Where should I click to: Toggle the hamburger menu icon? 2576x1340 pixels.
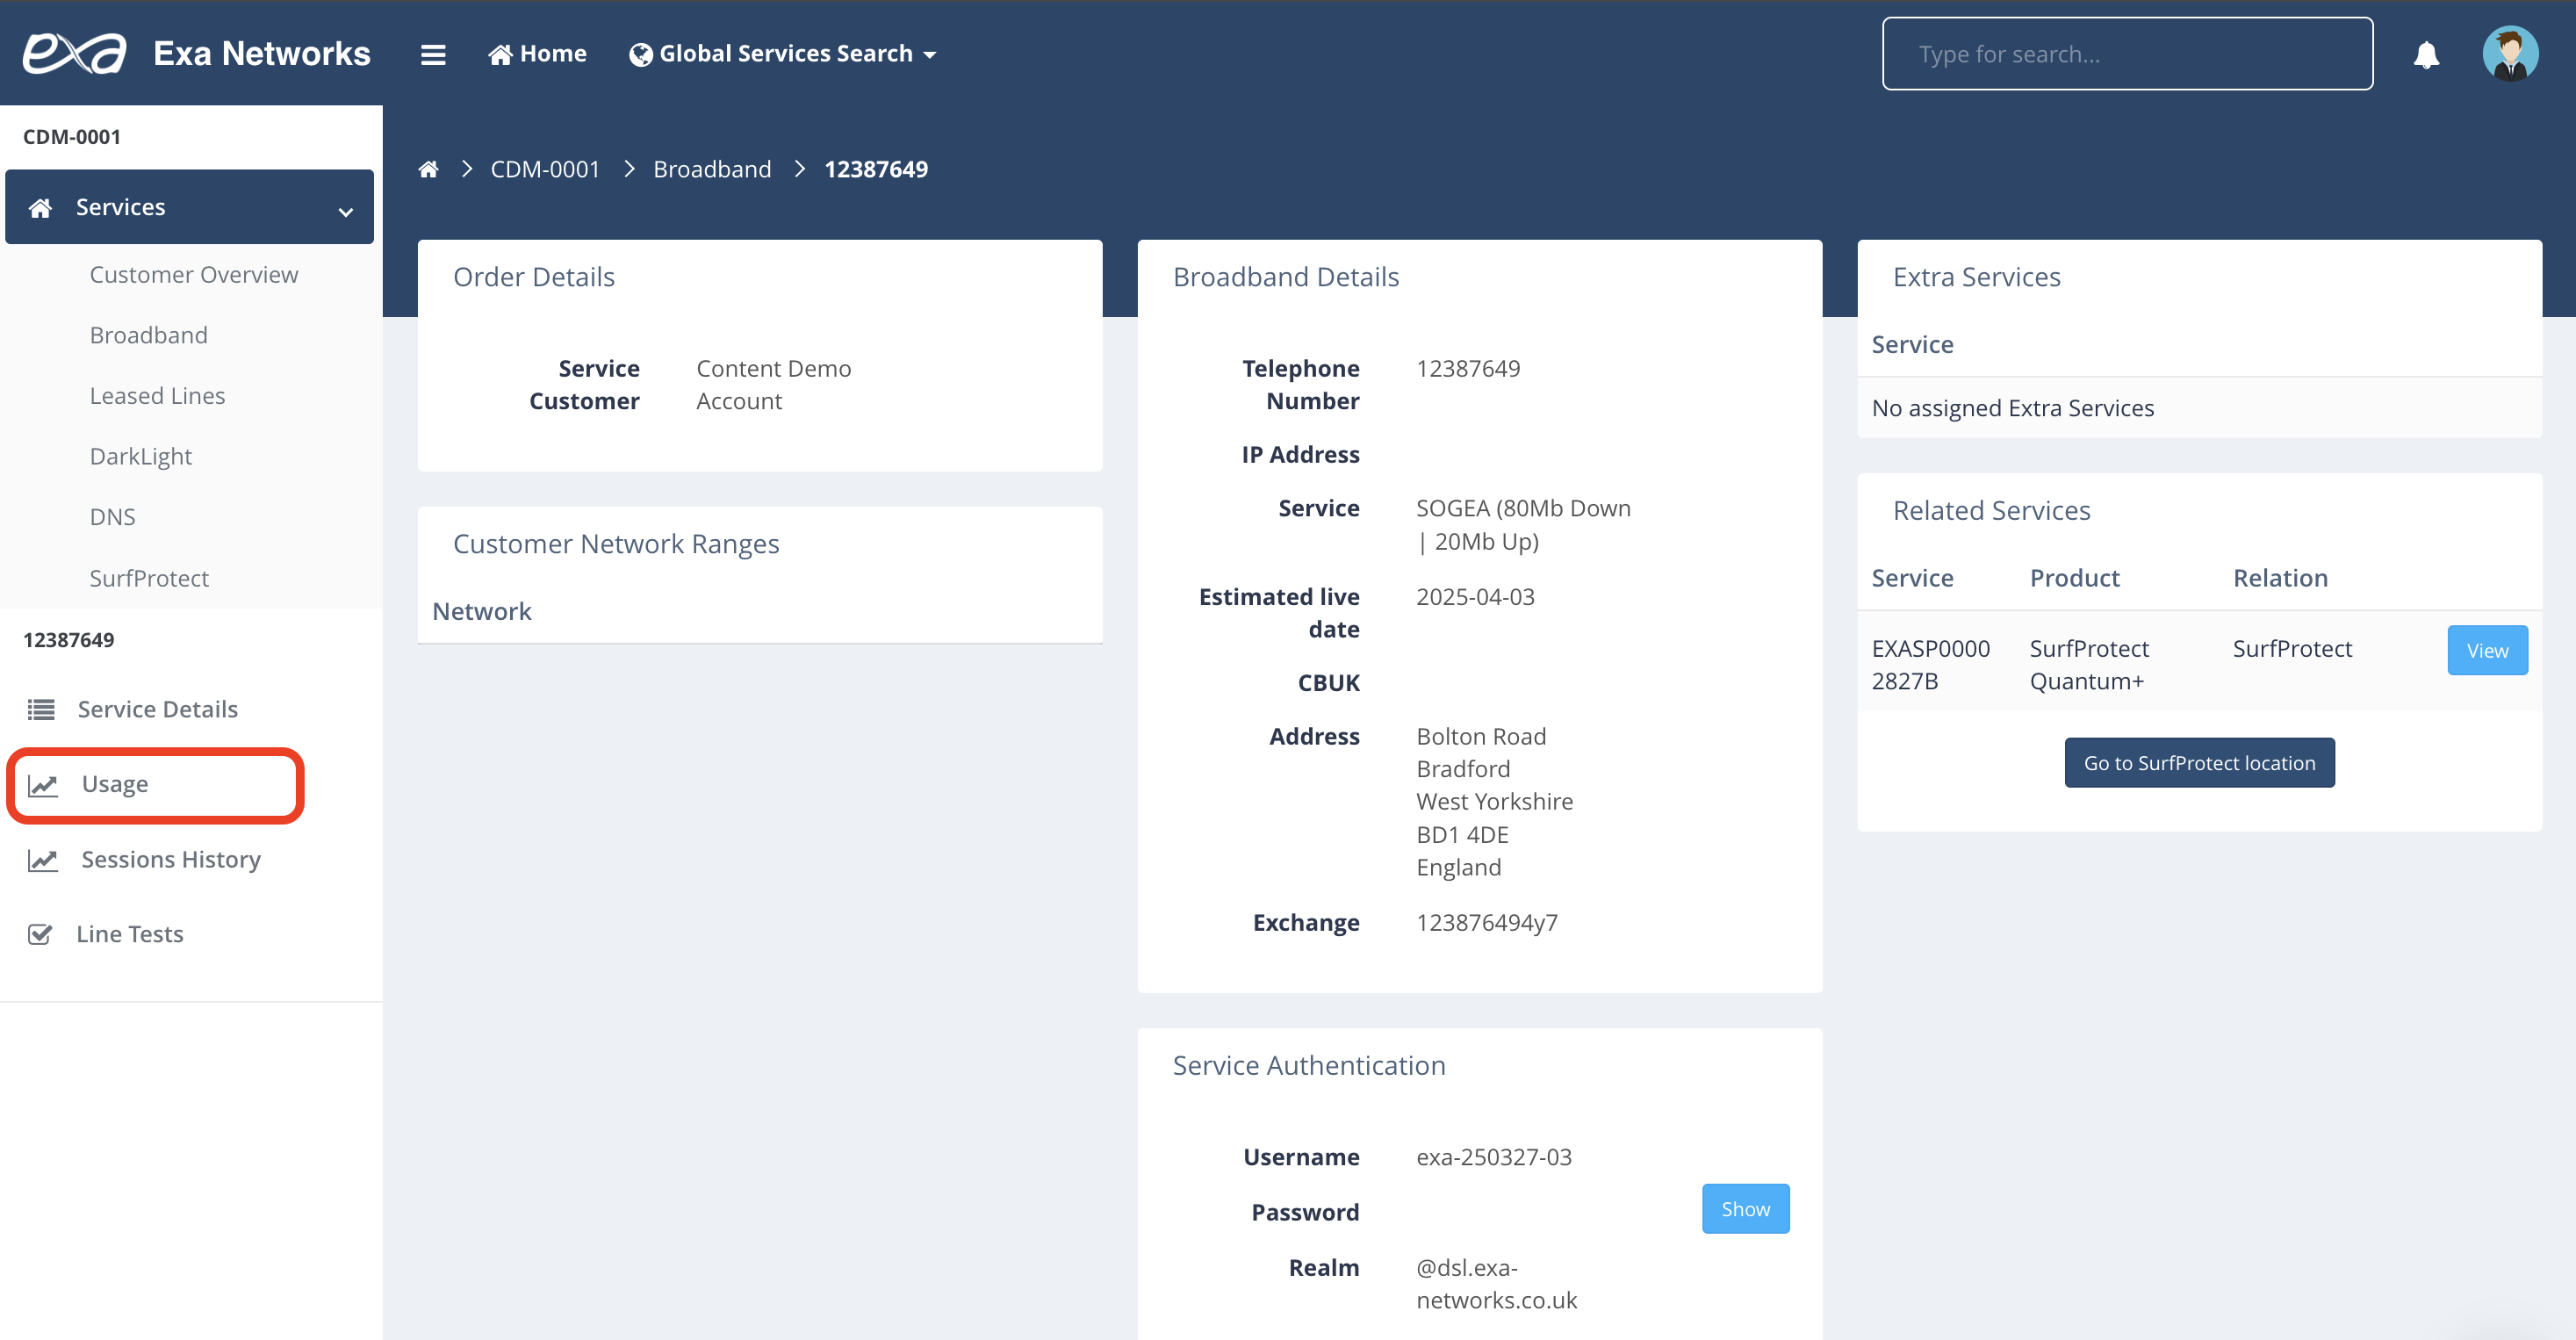click(x=433, y=54)
